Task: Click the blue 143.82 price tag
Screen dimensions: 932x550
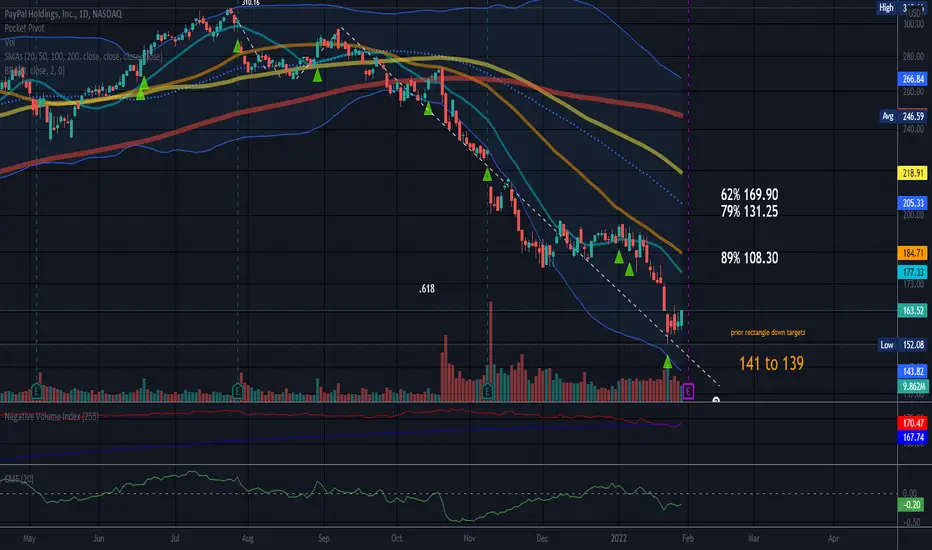Action: pyautogui.click(x=913, y=371)
